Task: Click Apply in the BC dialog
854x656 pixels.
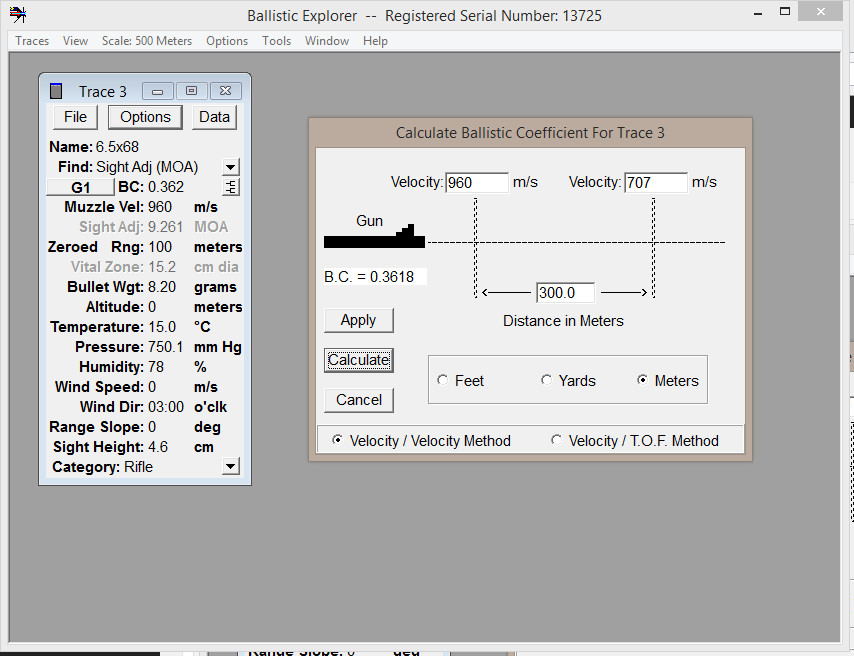Action: pyautogui.click(x=358, y=320)
